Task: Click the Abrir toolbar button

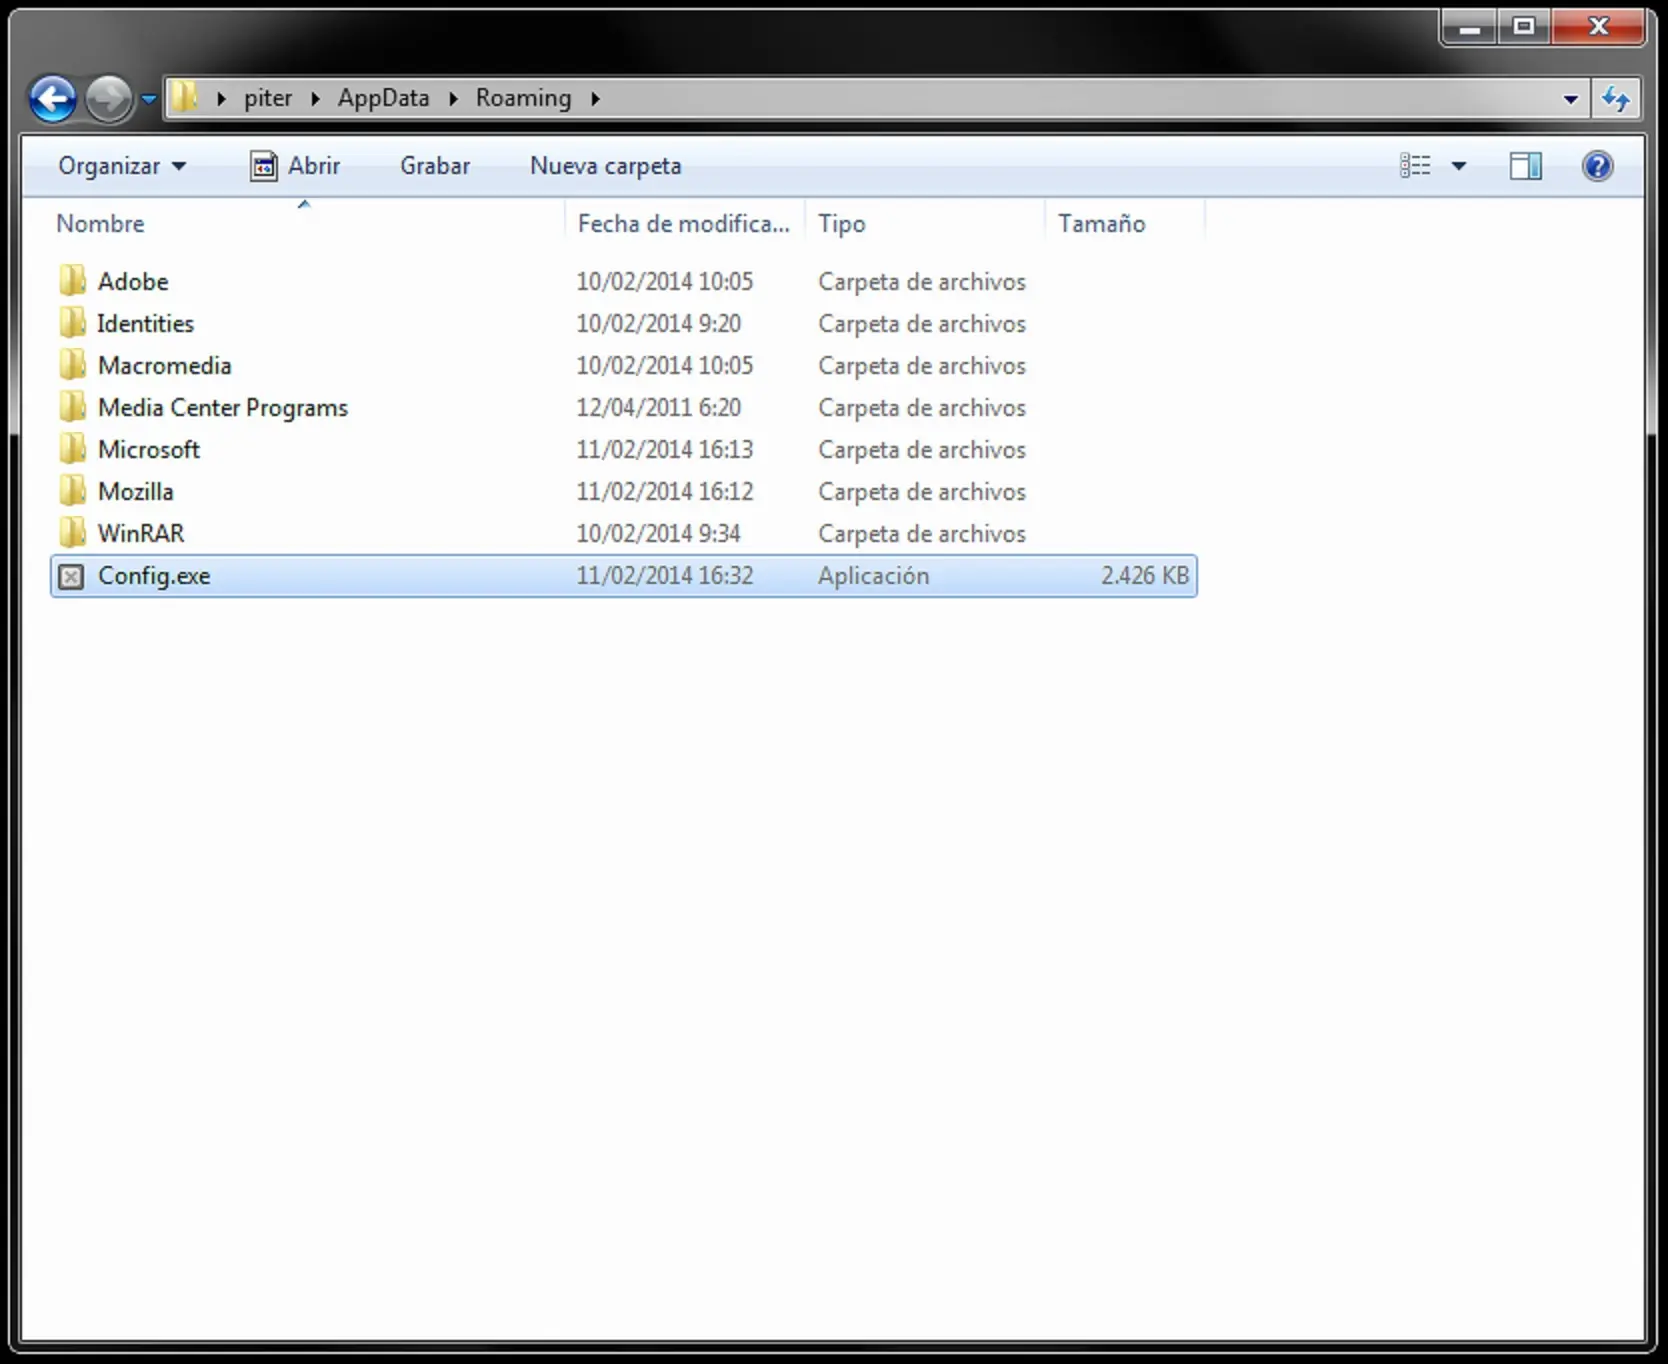Action: tap(295, 166)
